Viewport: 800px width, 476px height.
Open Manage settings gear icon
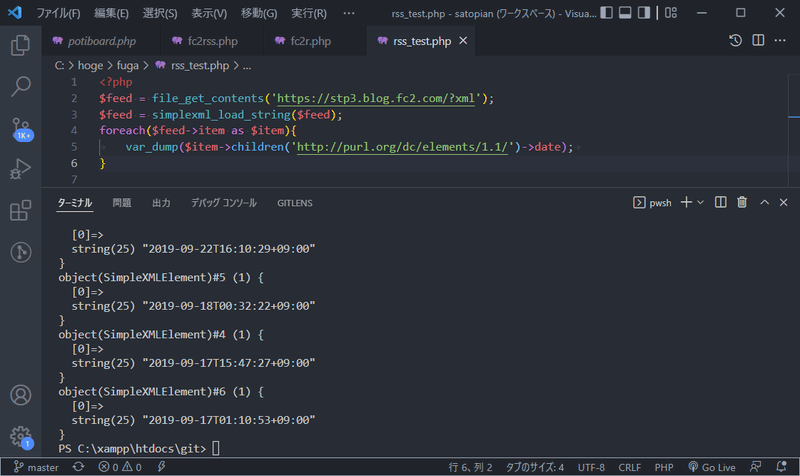[21, 437]
